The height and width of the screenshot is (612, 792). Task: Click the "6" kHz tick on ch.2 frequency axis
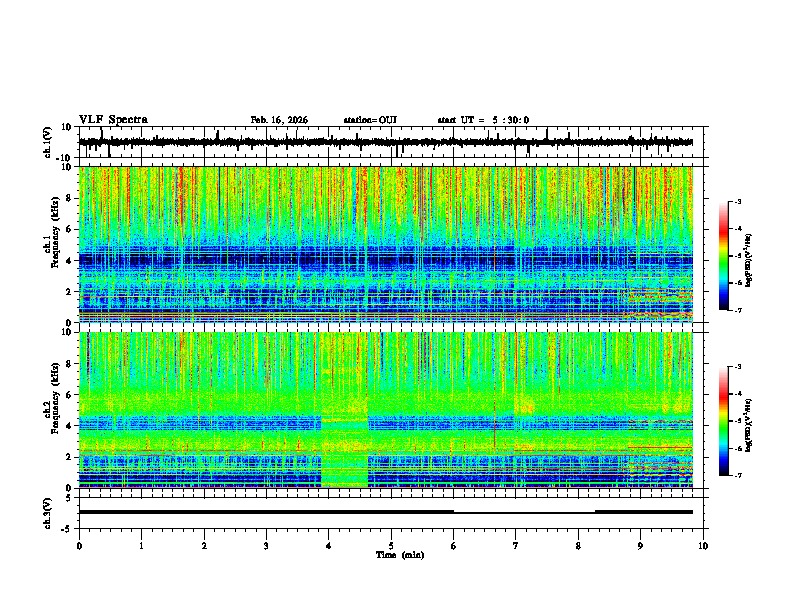pos(70,395)
